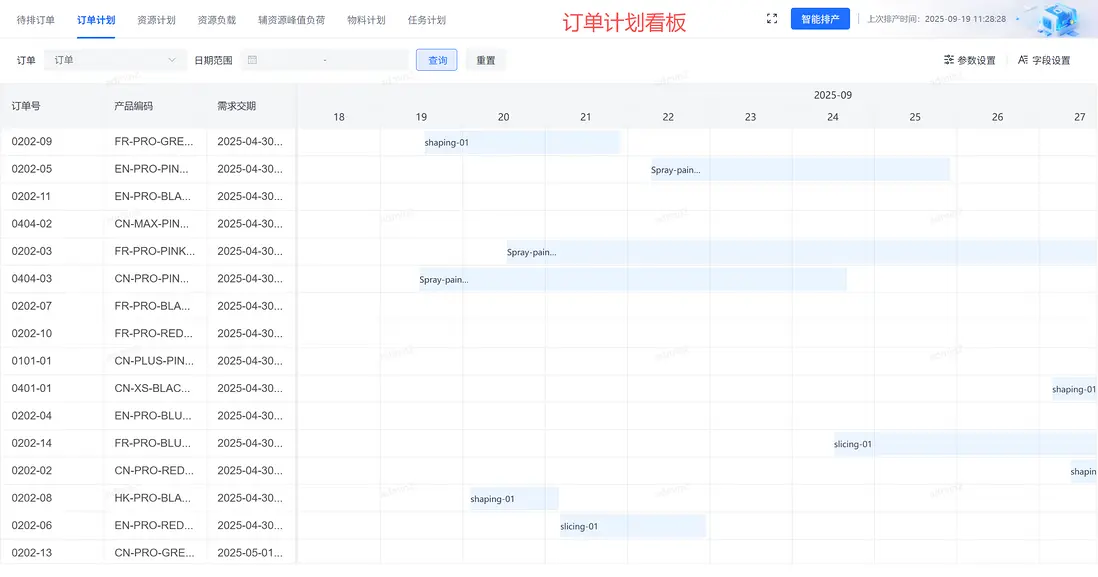Click the 查询 search button

tap(437, 60)
